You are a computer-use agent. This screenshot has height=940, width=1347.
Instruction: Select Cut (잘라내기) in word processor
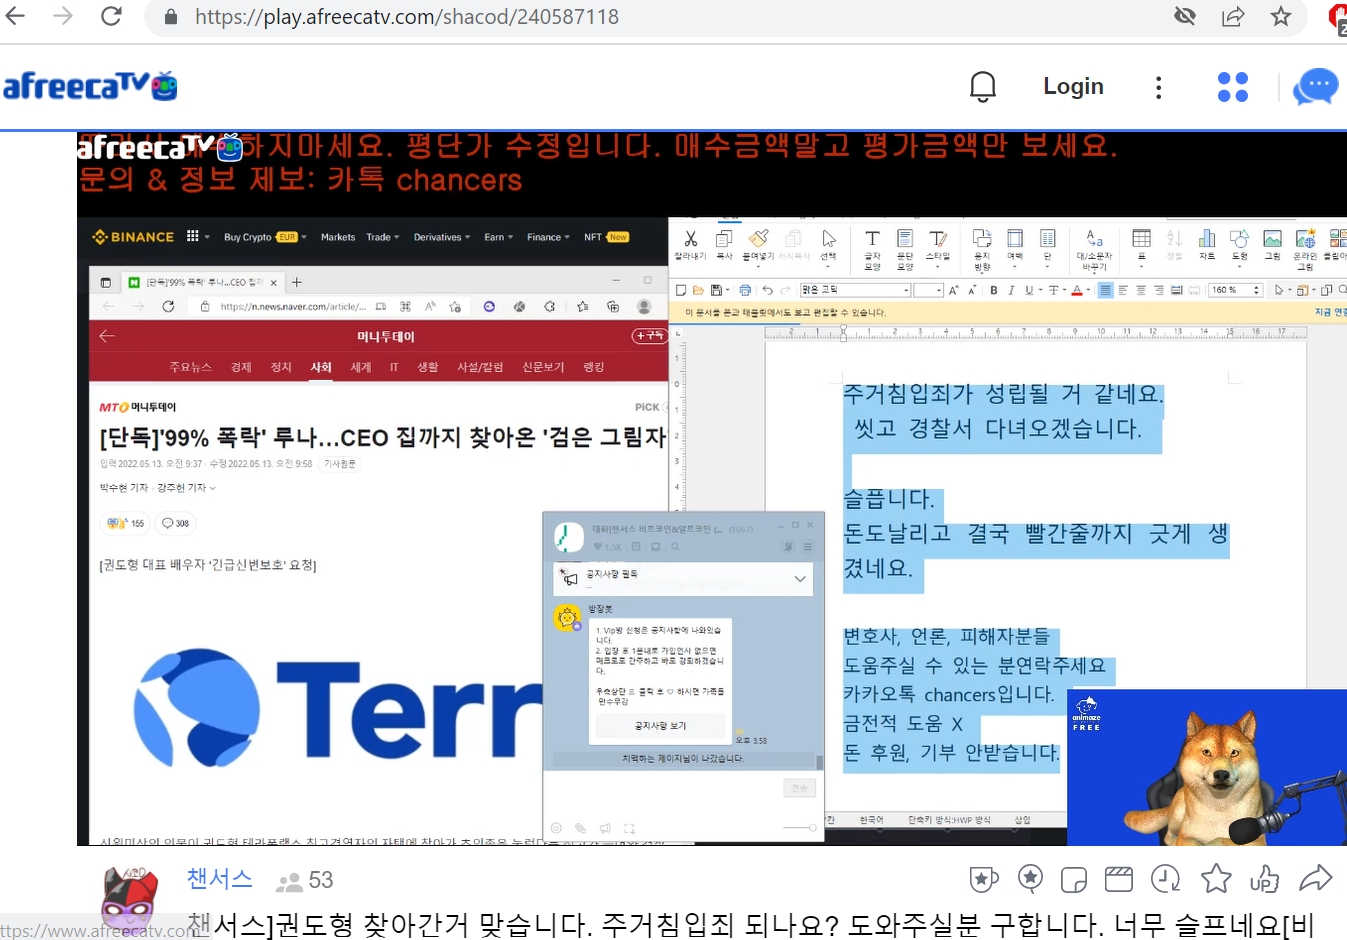(x=690, y=245)
